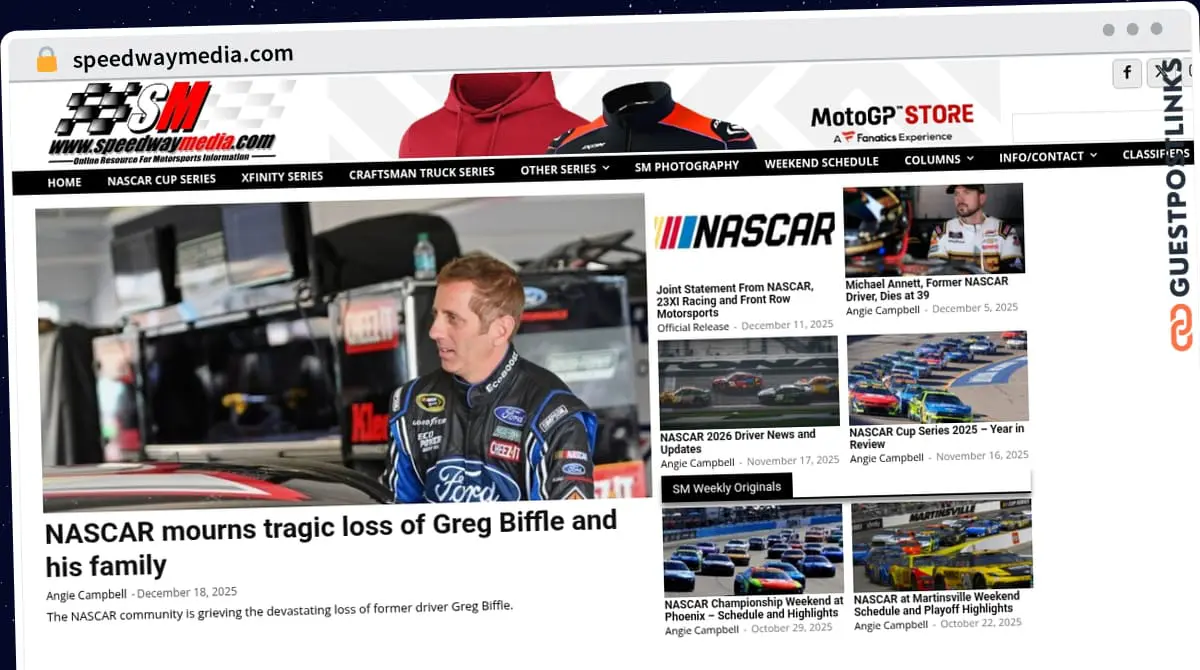Viewport: 1200px width, 670px height.
Task: Open 'Joint Statement From NASCAR, 23XI Racing' article
Action: [x=735, y=300]
